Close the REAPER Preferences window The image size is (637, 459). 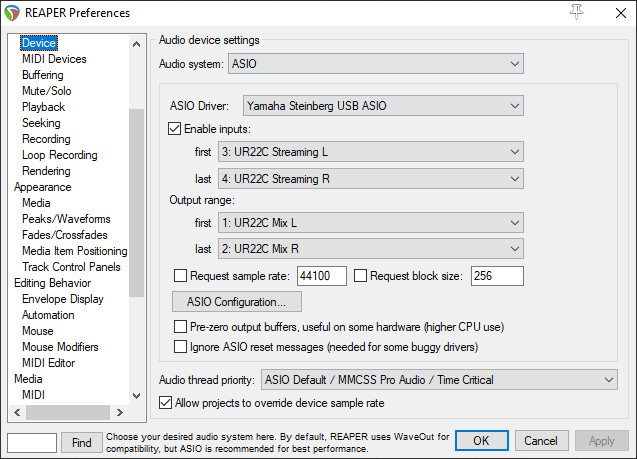tap(620, 13)
